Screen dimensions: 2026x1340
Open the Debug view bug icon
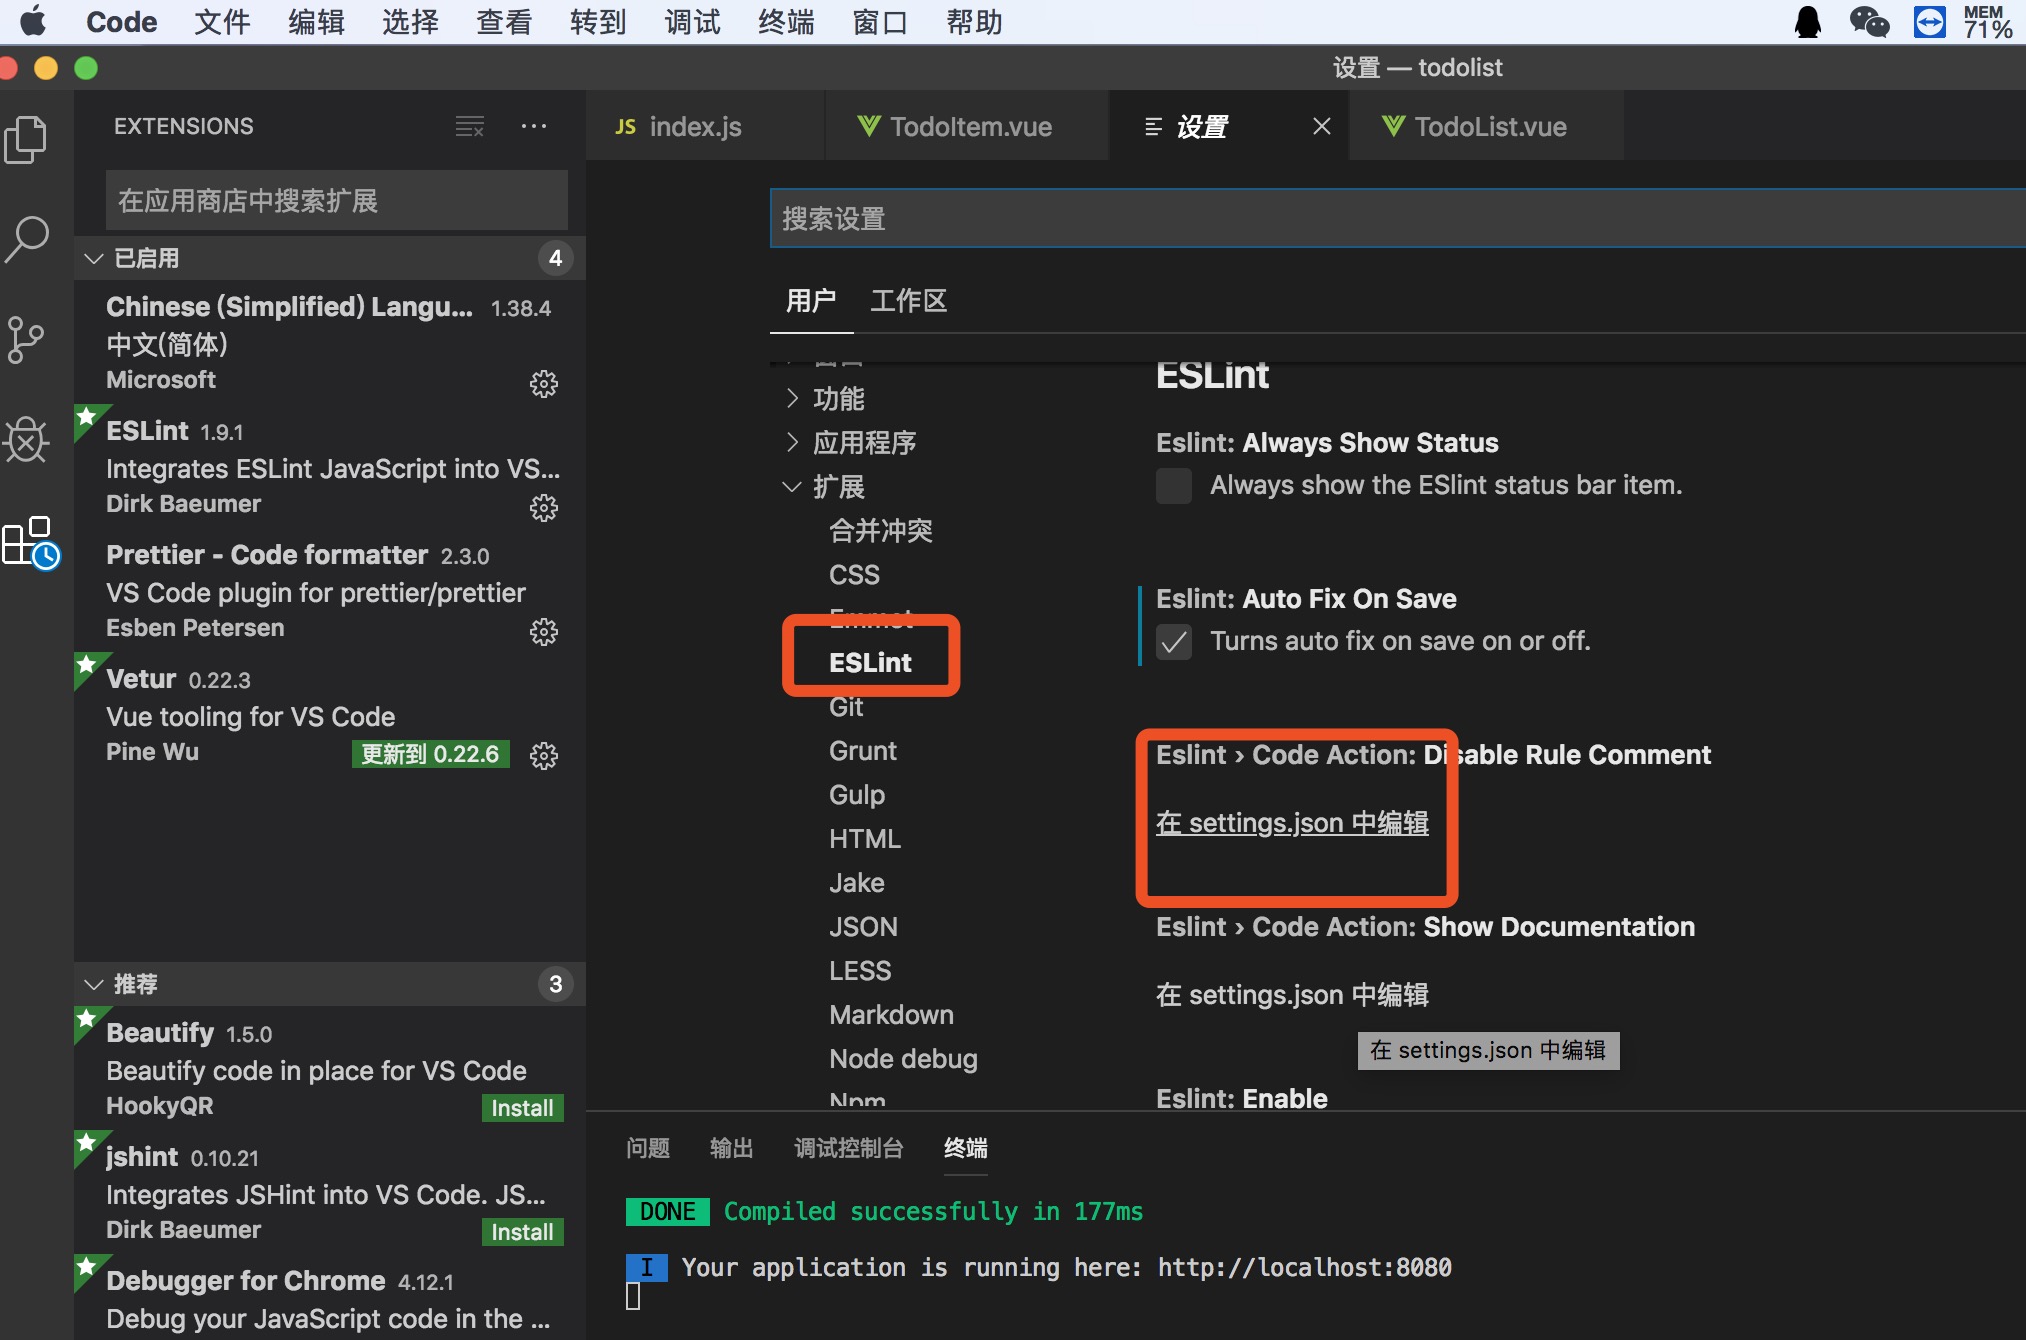pos(27,440)
